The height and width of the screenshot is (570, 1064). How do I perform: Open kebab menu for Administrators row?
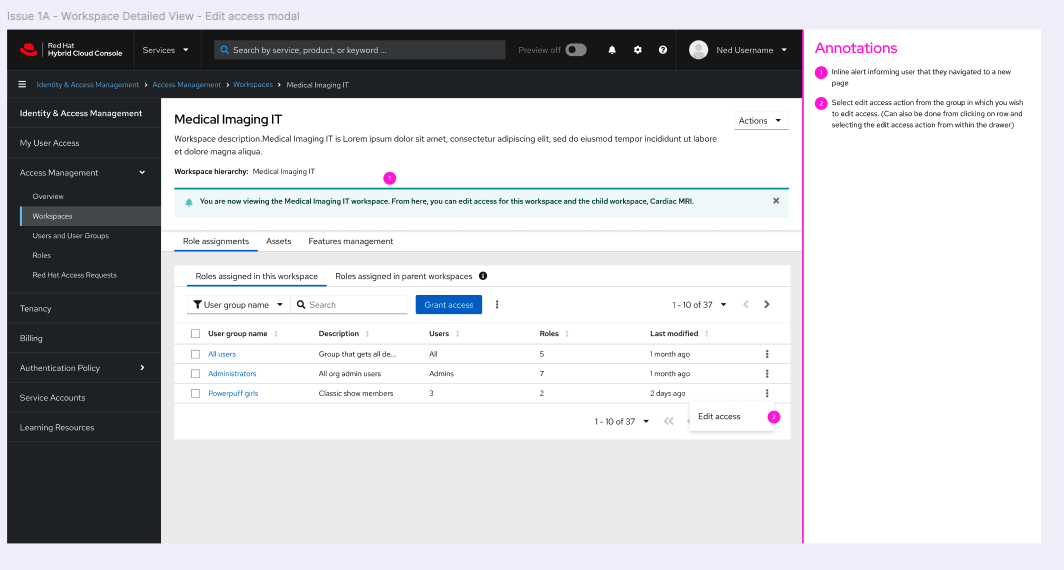click(767, 374)
